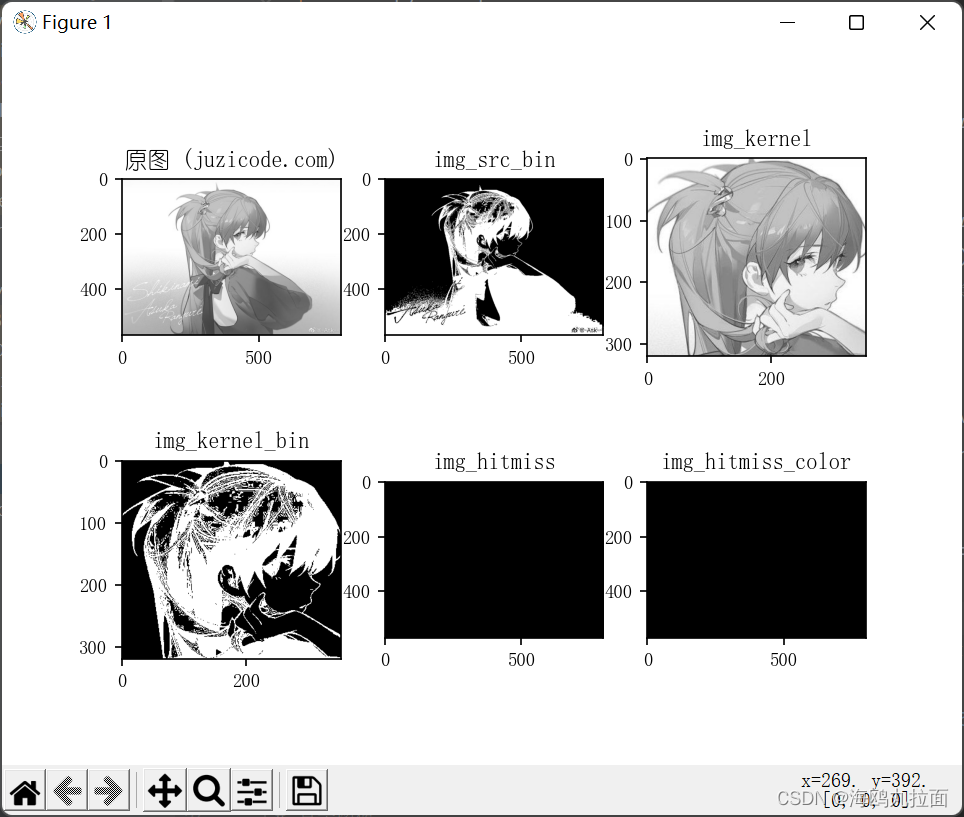Screen dimensions: 964x817
Task: Click the title text 'img_hitmiss'
Action: pyautogui.click(x=495, y=462)
